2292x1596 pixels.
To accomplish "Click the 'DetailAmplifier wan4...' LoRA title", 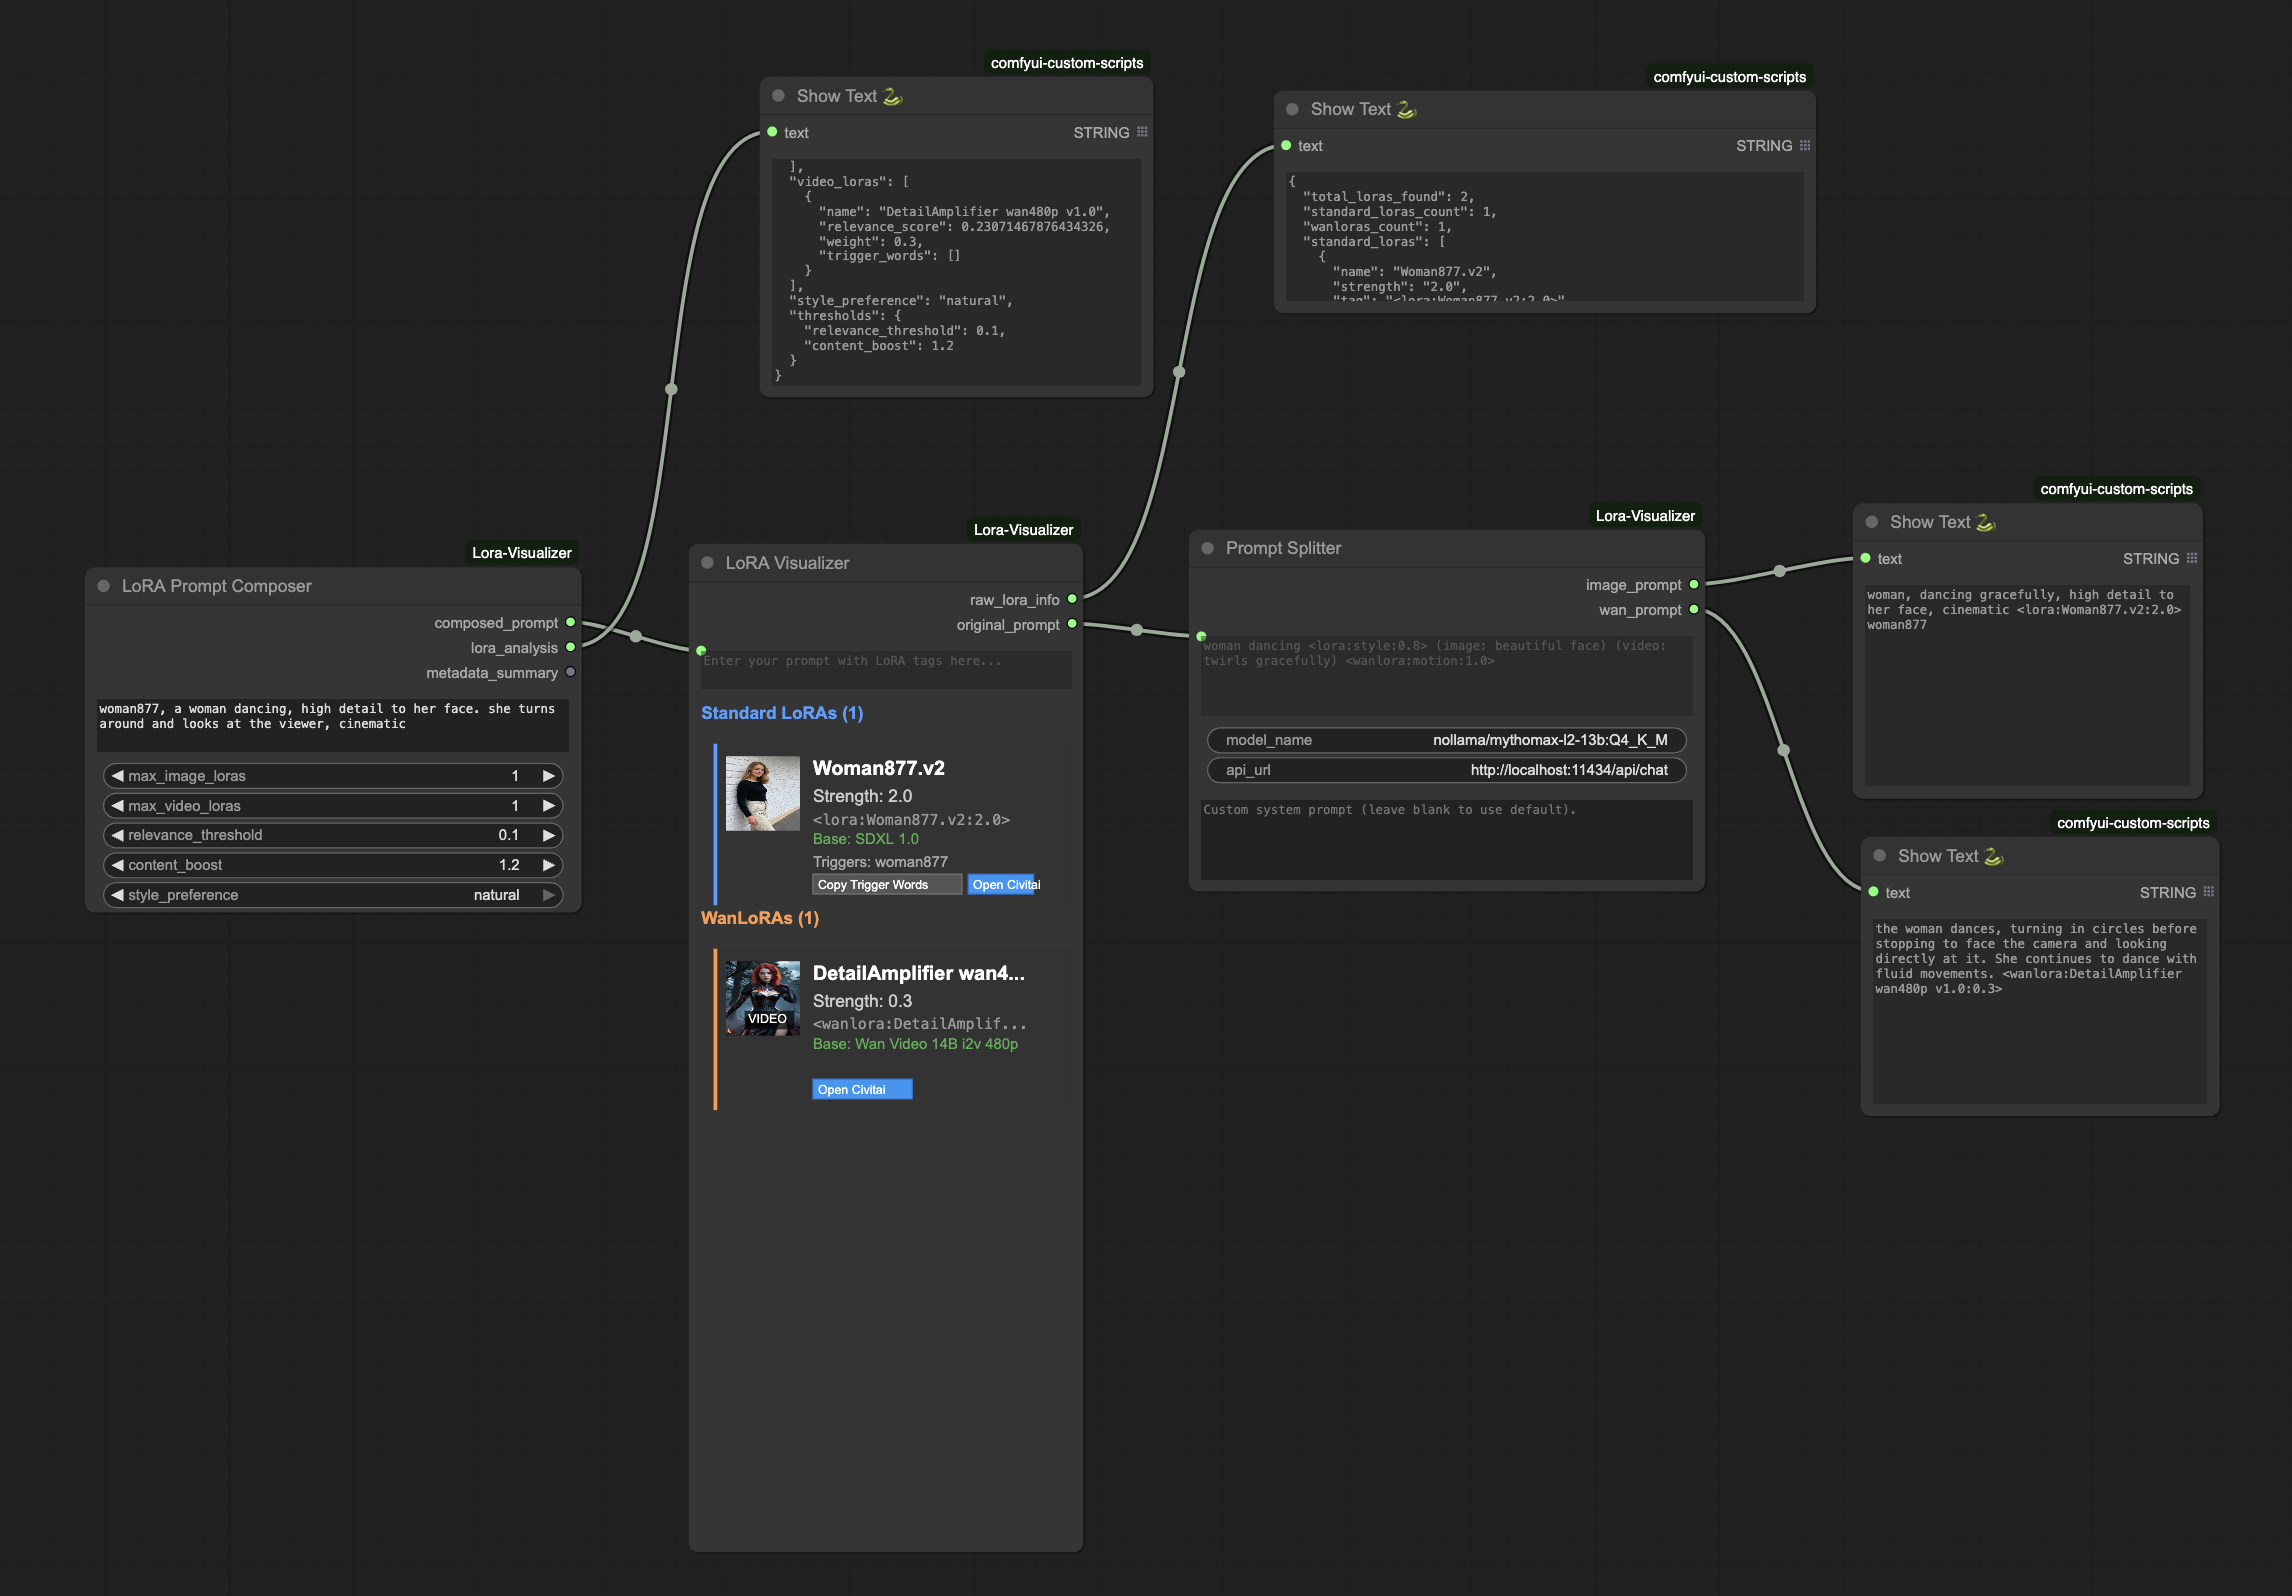I will pyautogui.click(x=918, y=973).
